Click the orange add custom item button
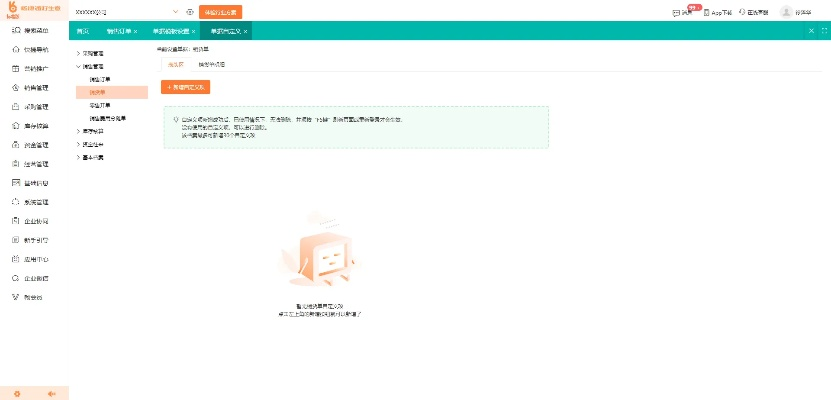Viewport: 831px width, 400px height. [185, 88]
